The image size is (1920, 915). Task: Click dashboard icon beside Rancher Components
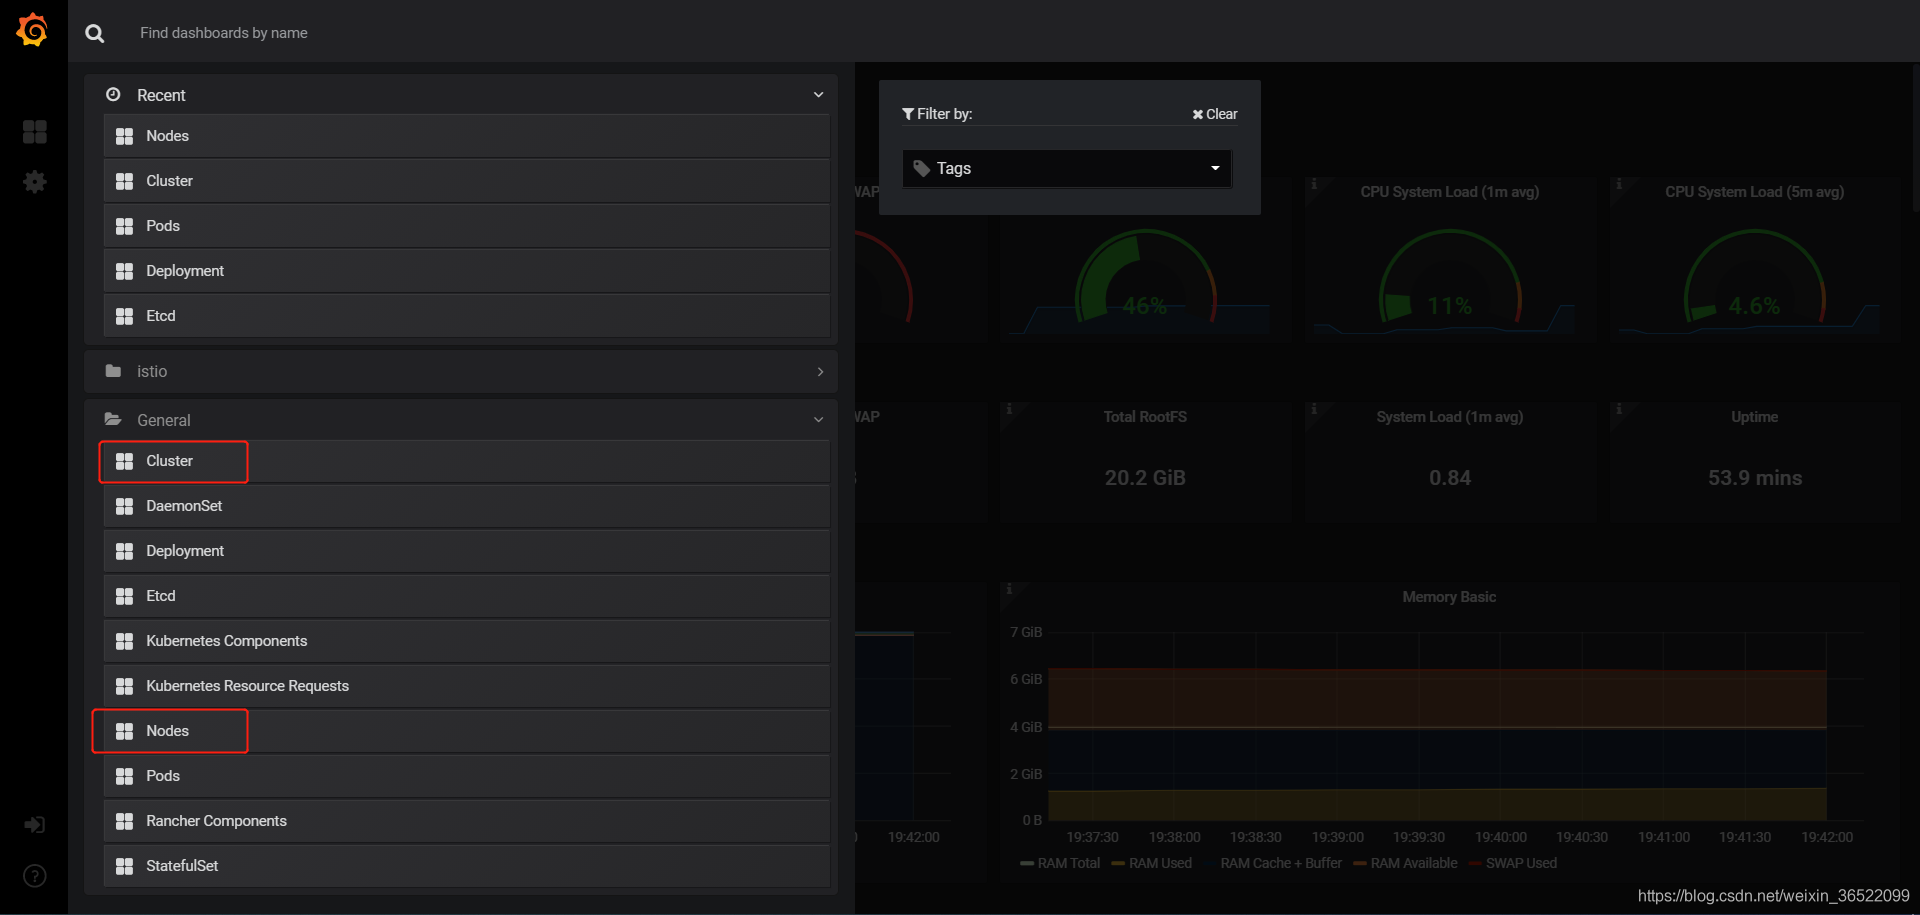point(125,821)
